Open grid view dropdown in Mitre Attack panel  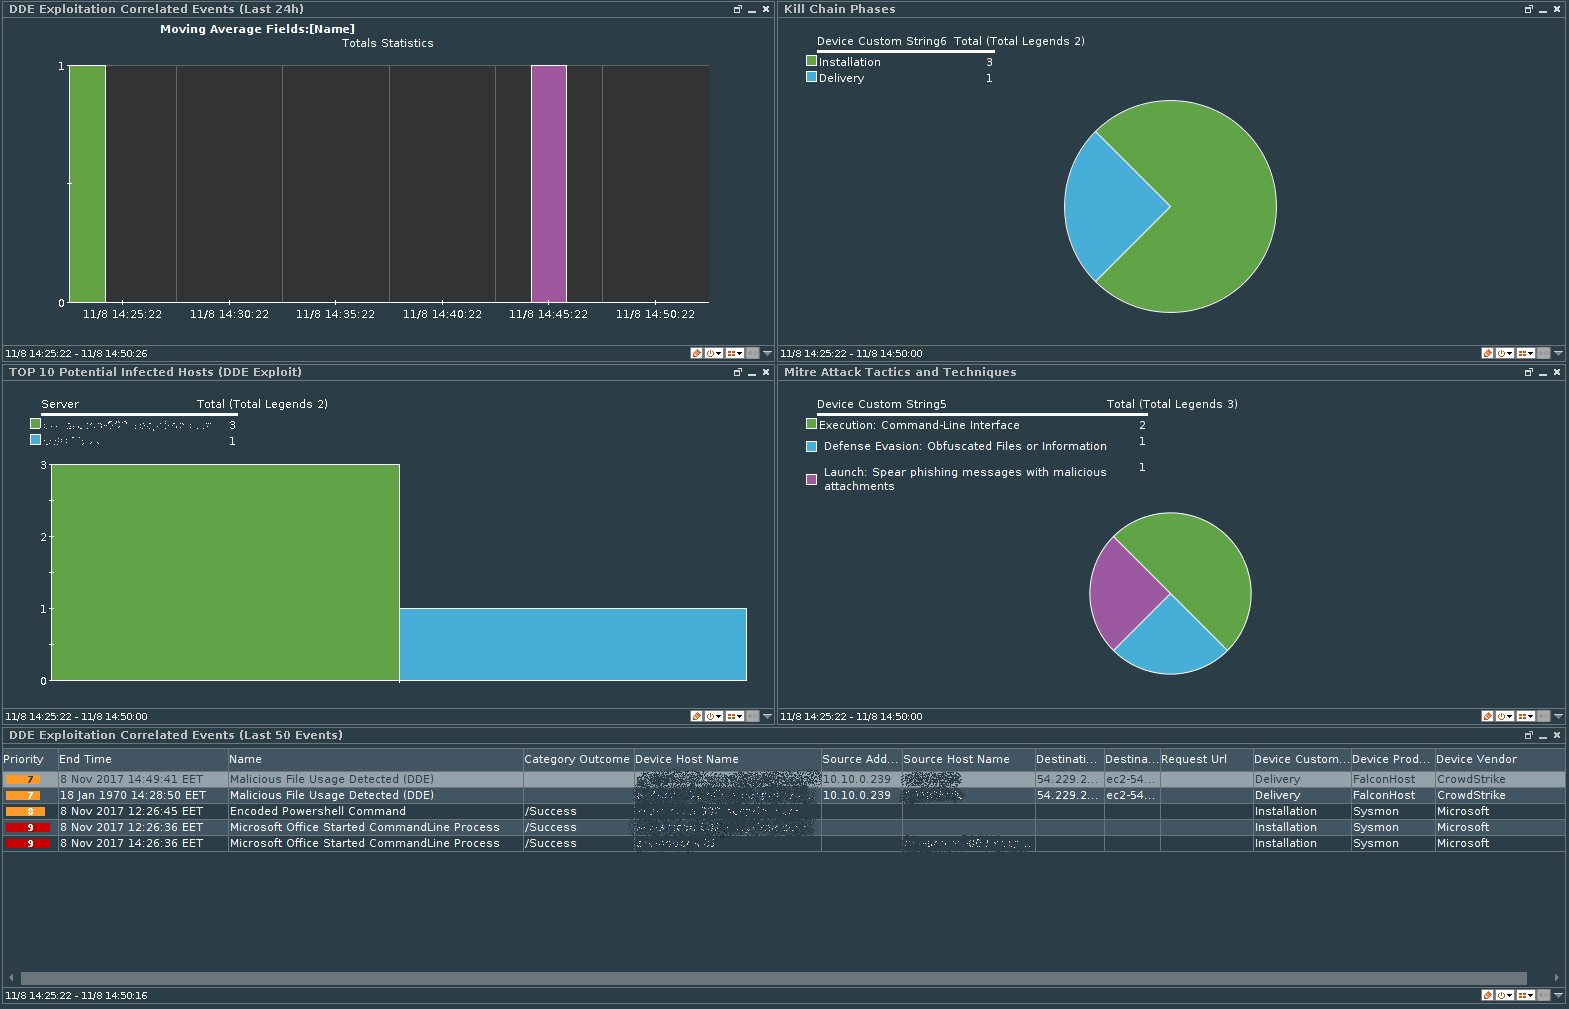click(x=1525, y=716)
